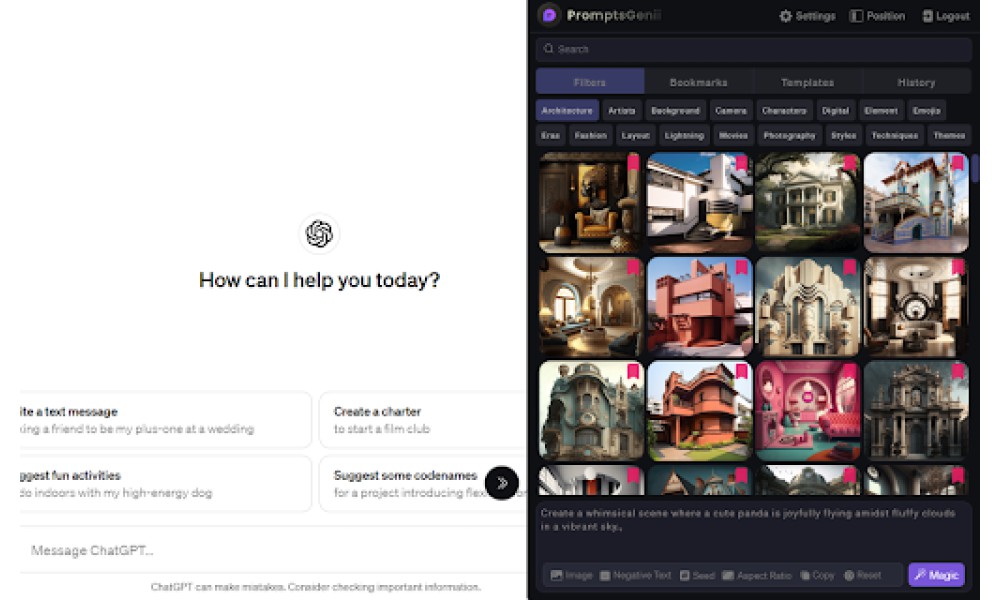Select the Element filter chip
The image size is (1000, 600).
(881, 110)
